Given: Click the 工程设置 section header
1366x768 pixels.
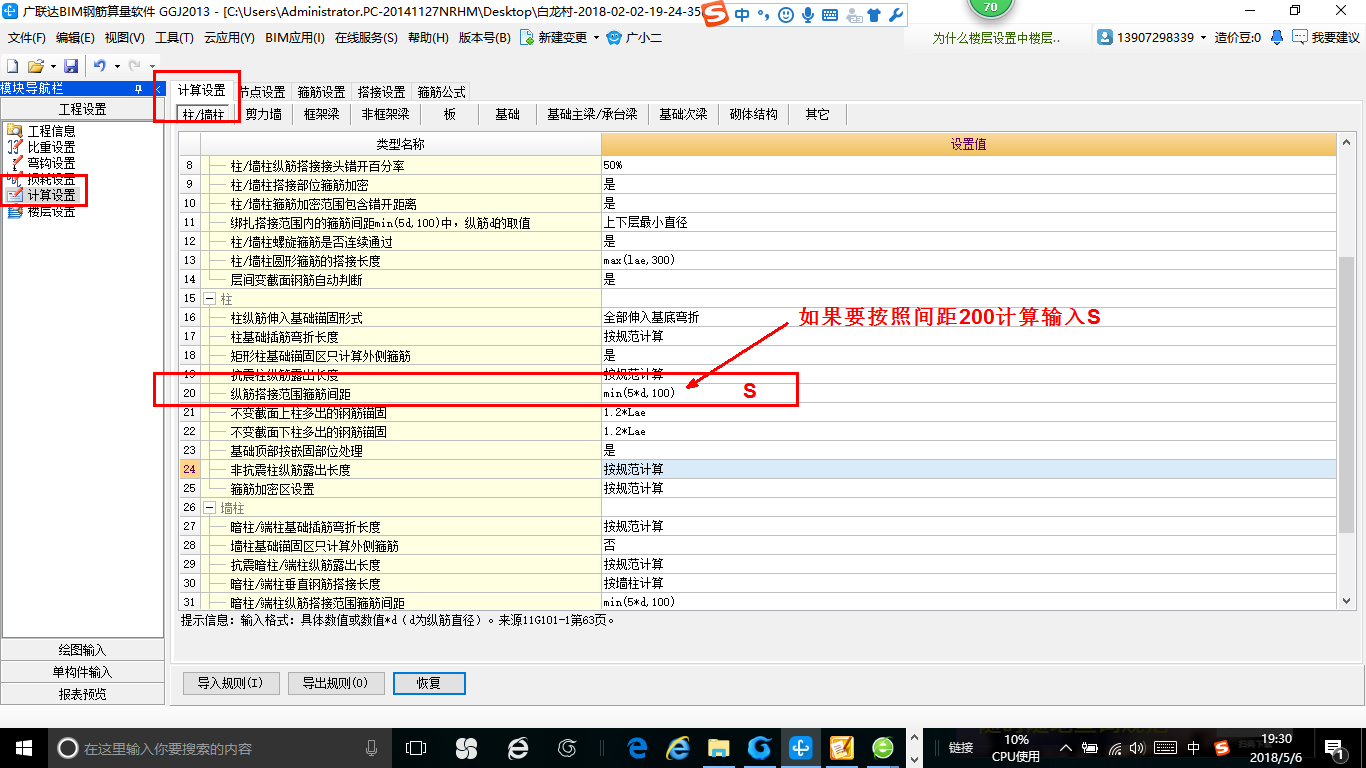Looking at the screenshot, I should 82,109.
